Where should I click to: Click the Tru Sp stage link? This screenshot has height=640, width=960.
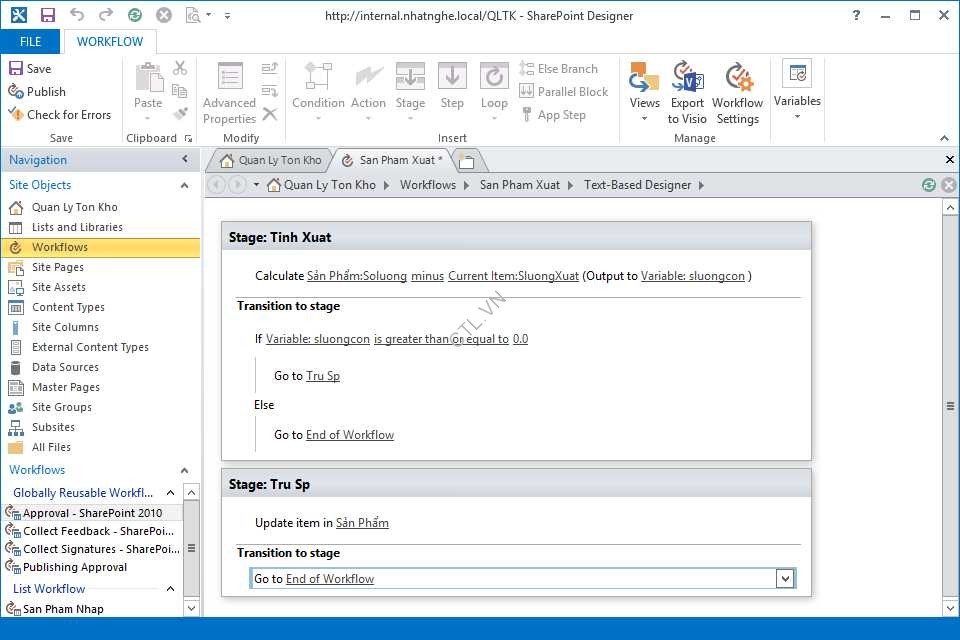point(323,376)
